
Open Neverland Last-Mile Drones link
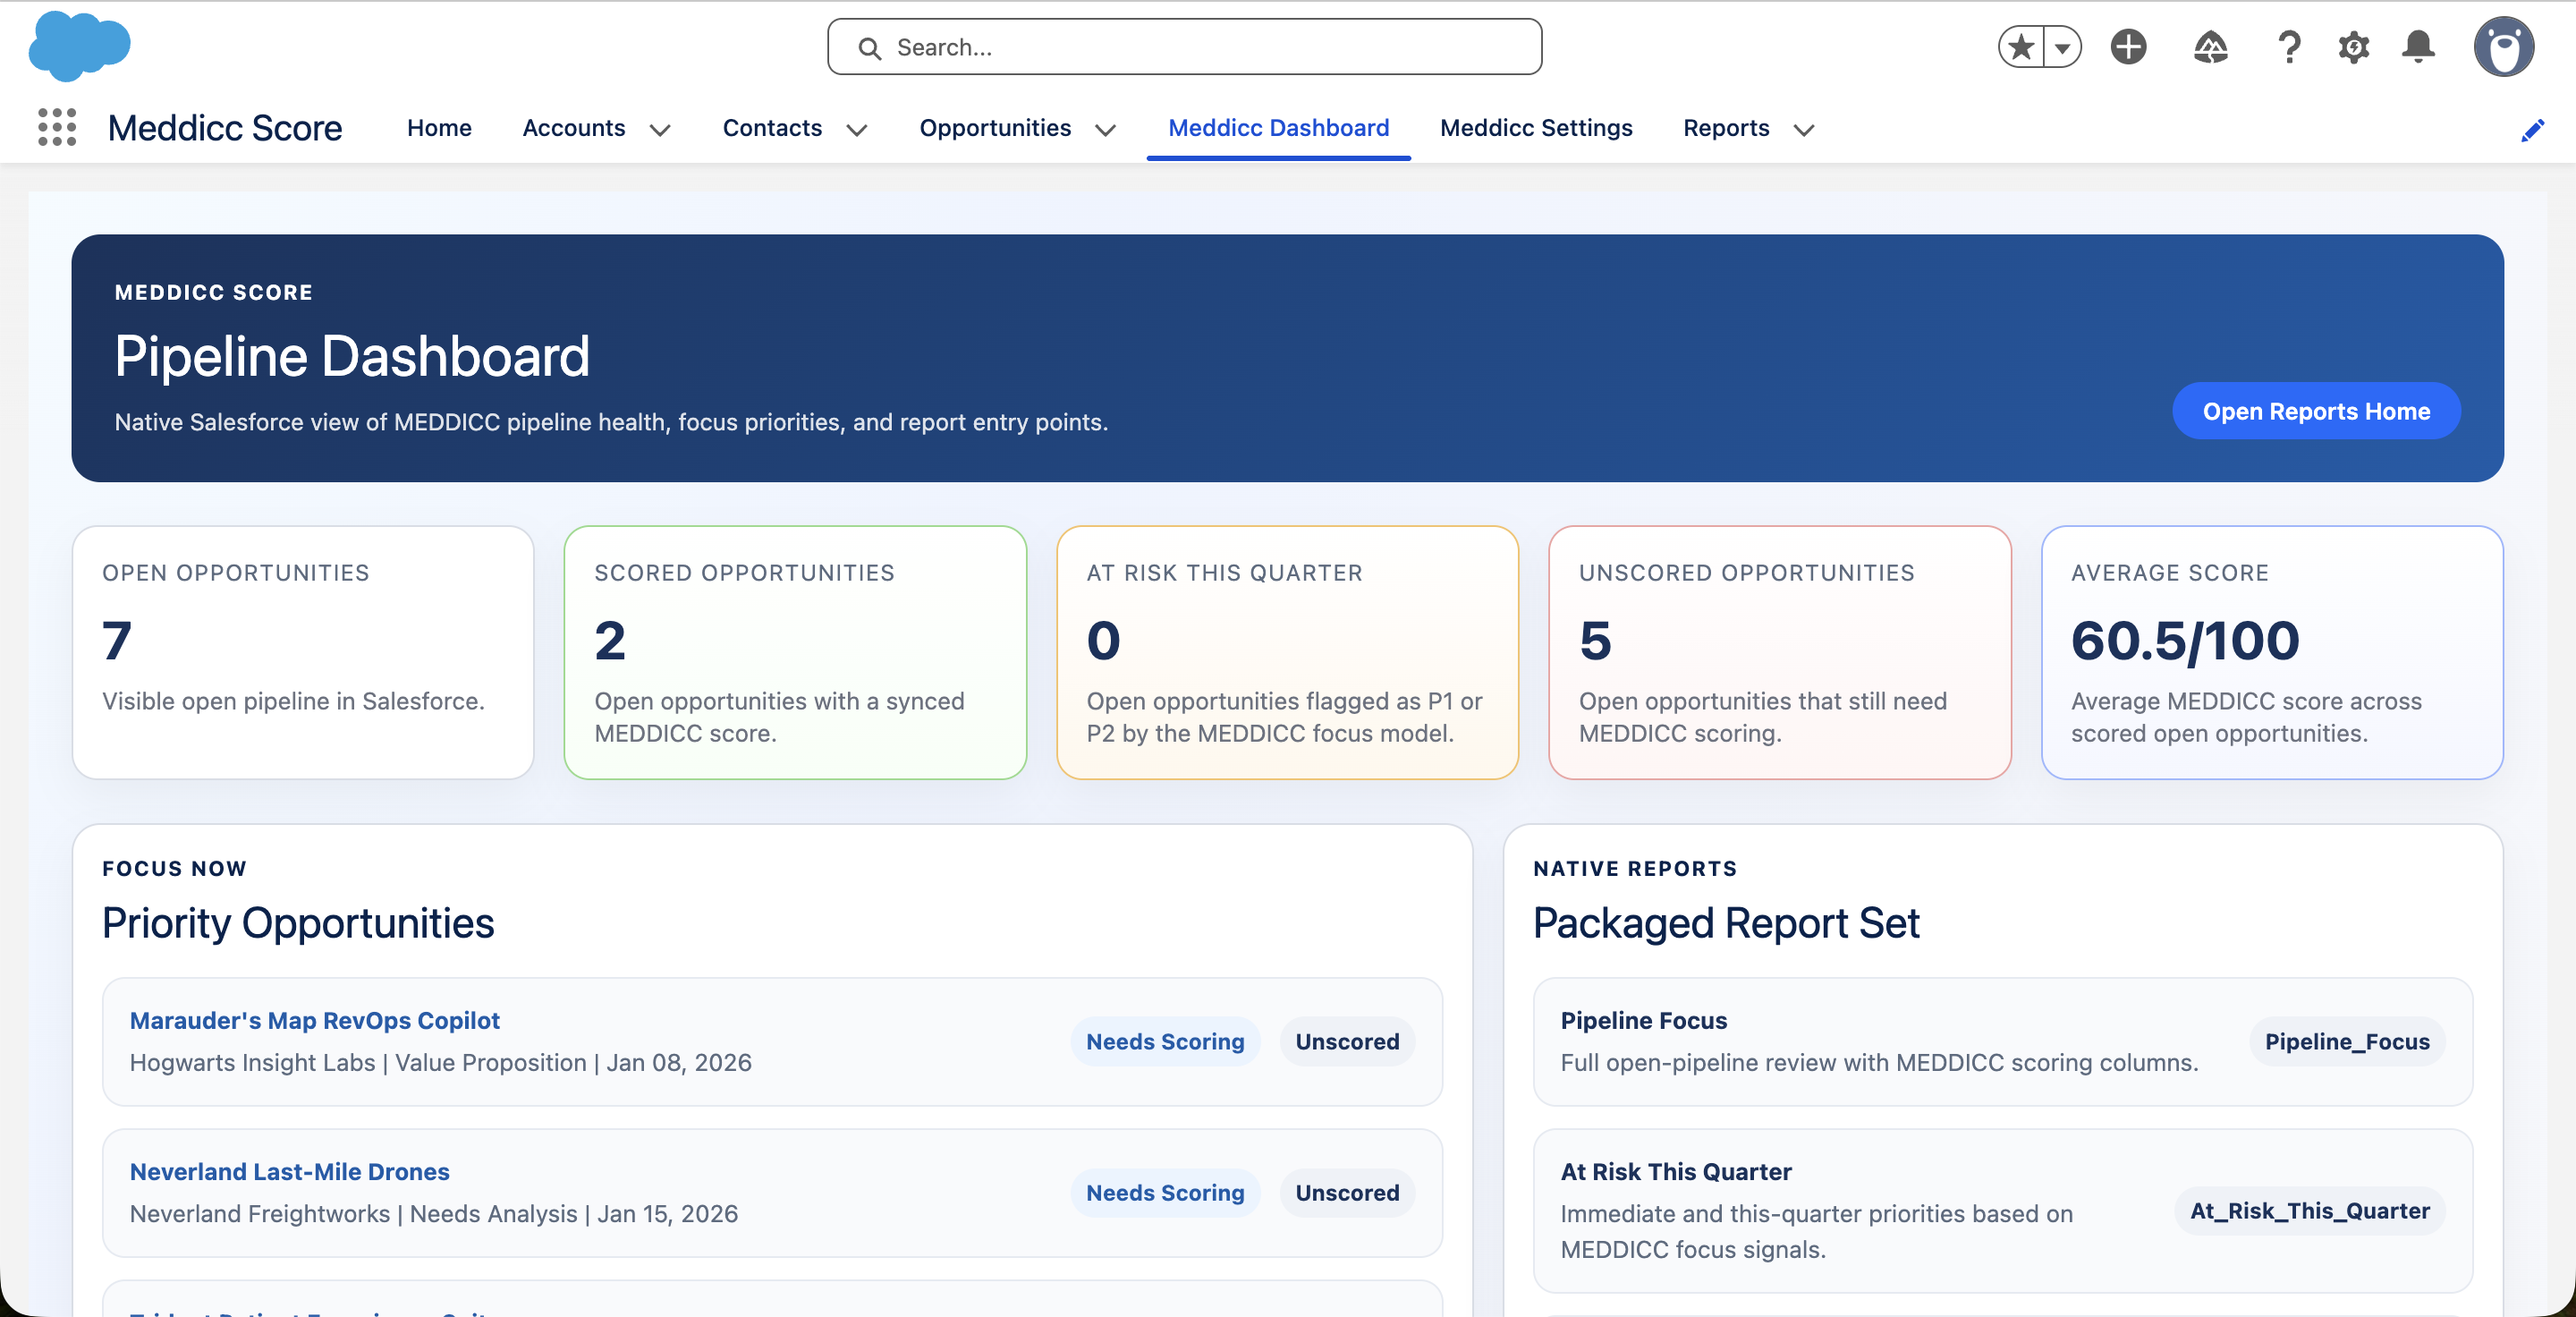tap(289, 1171)
